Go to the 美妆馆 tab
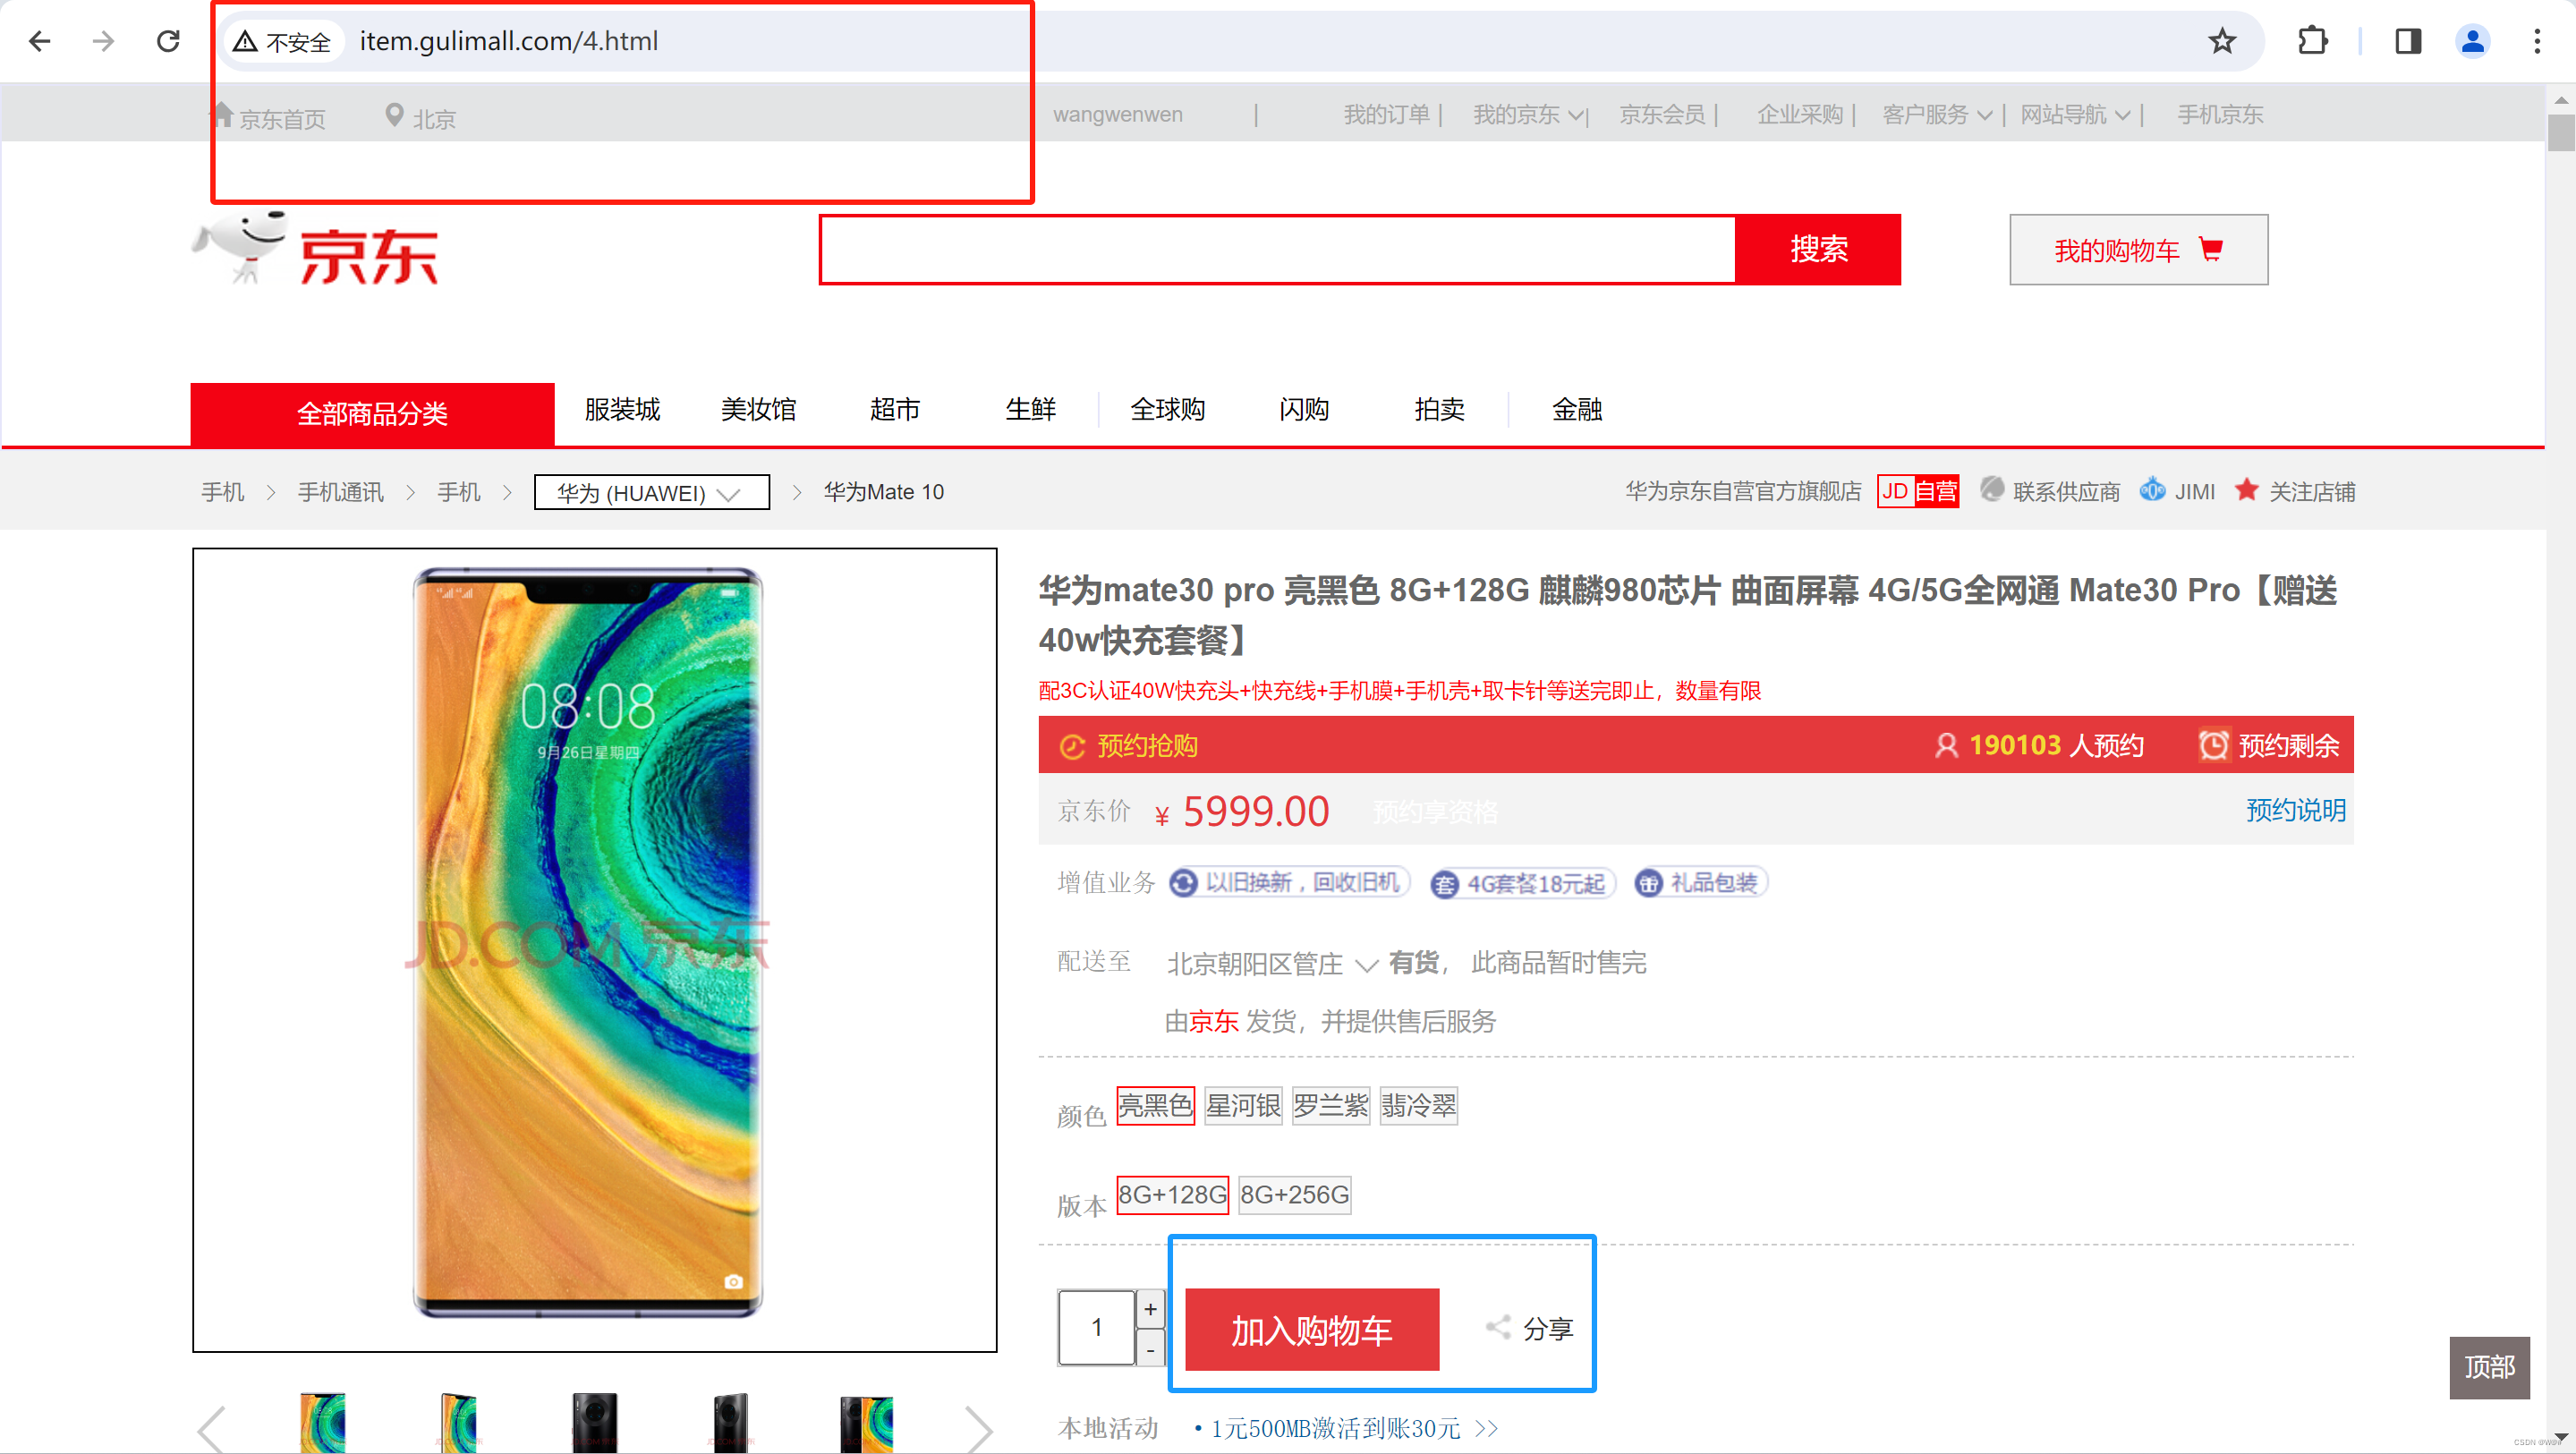2576x1454 pixels. (758, 409)
